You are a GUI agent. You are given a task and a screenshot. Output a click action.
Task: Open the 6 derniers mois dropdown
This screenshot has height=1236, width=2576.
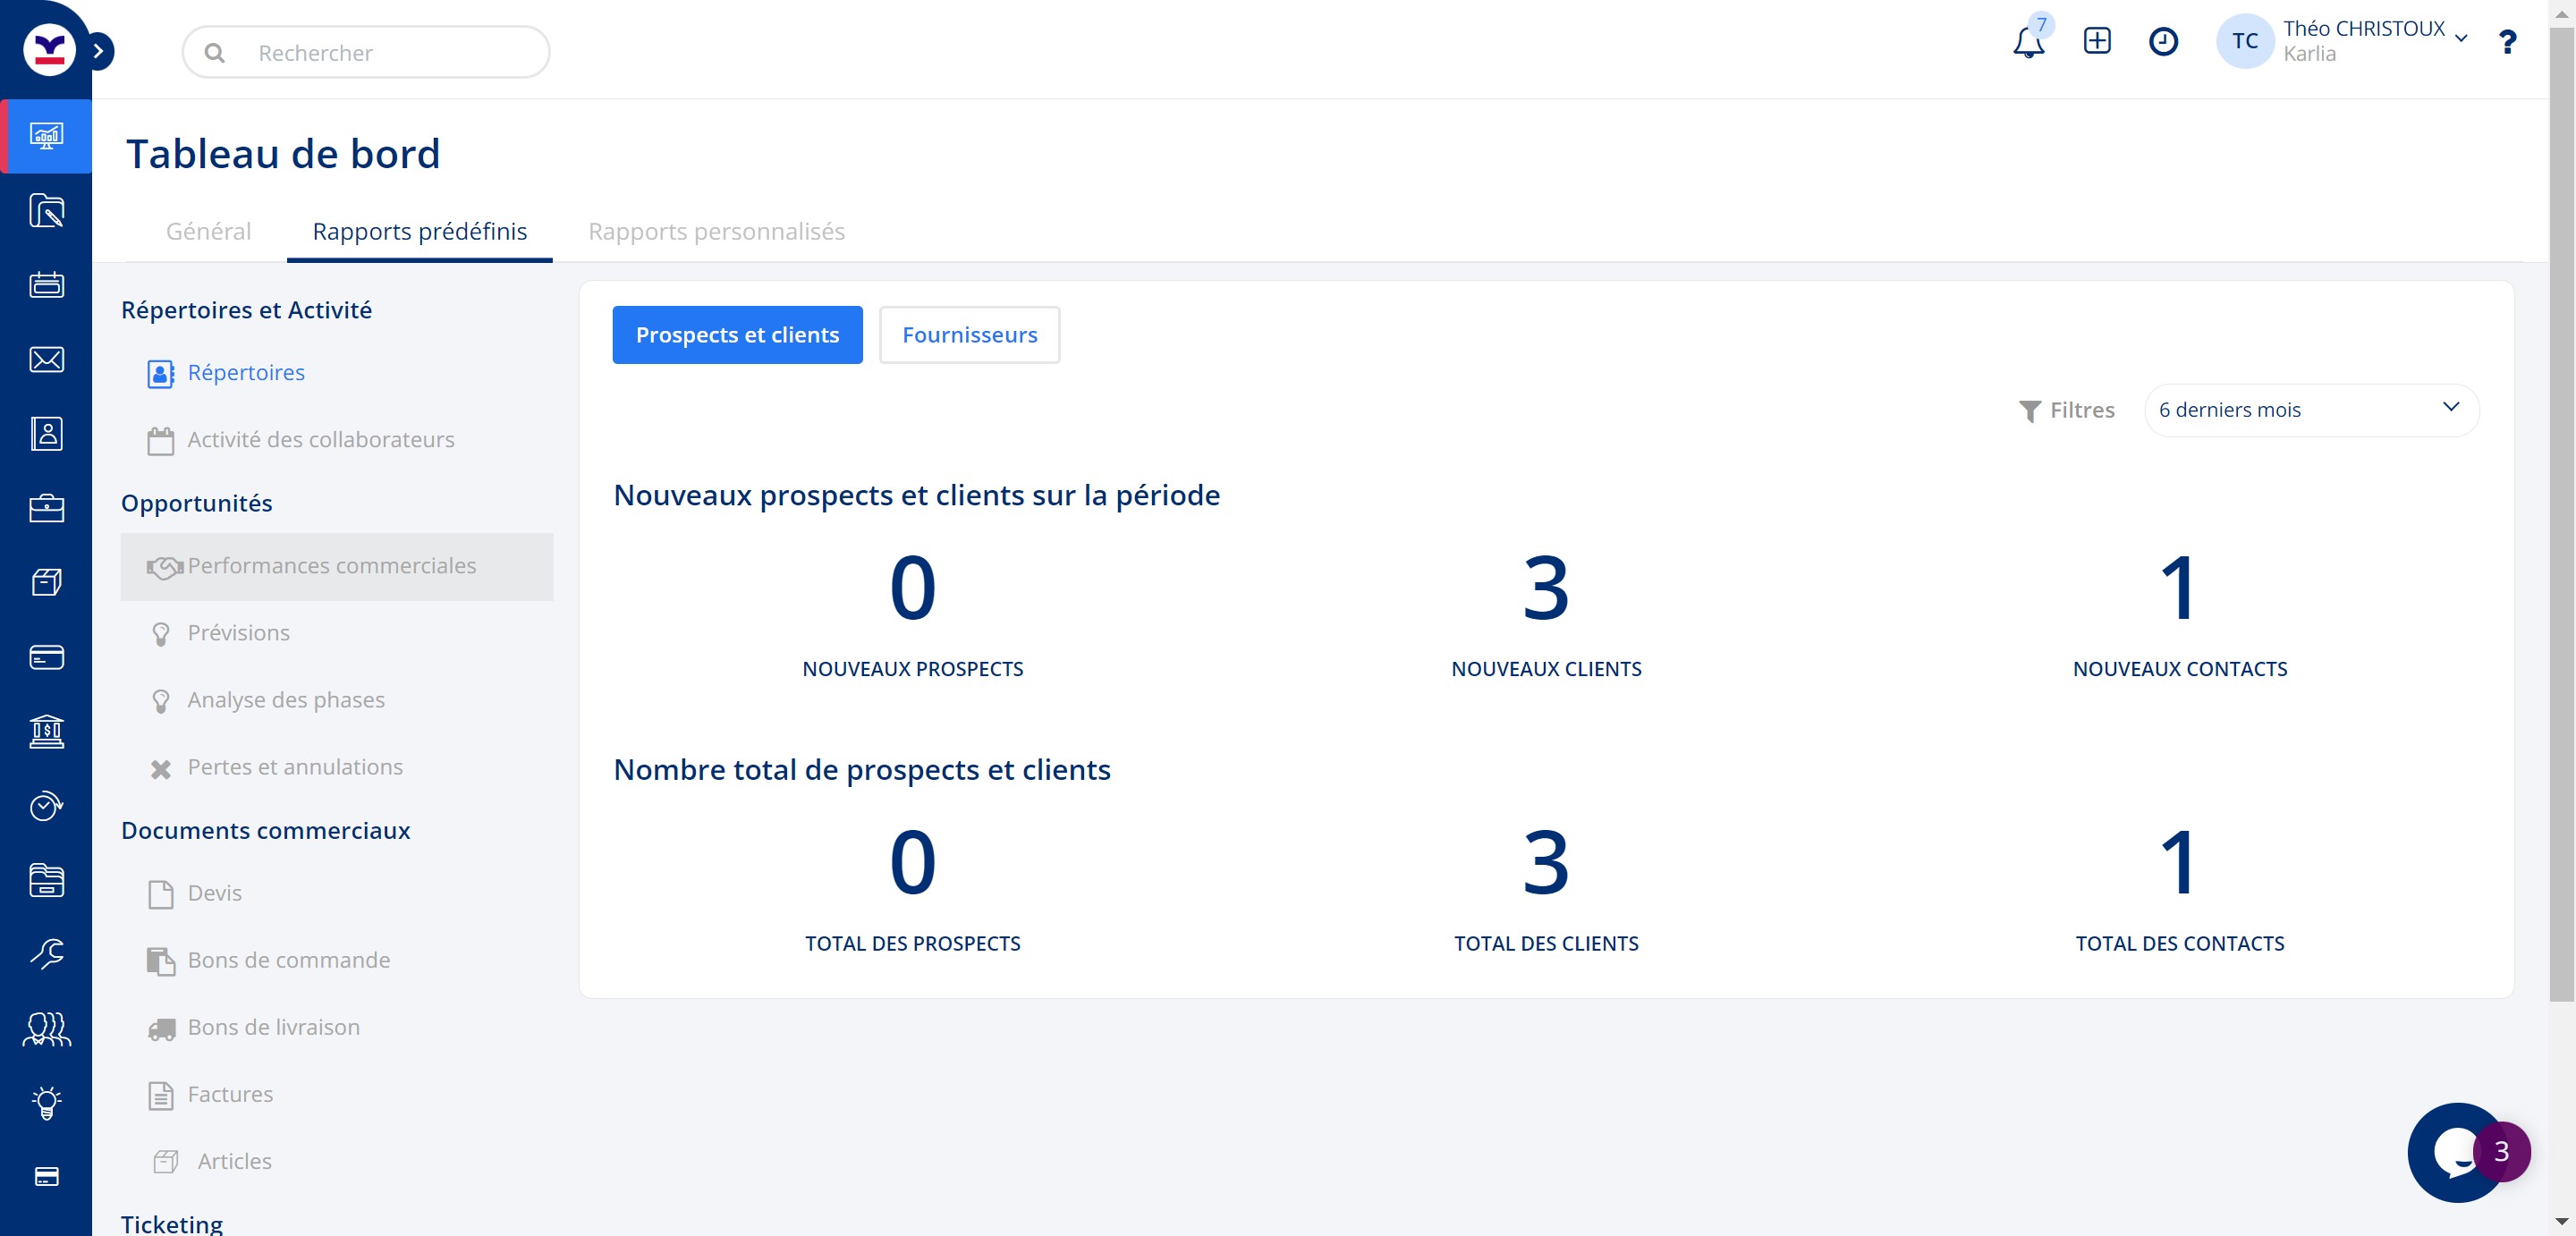2310,410
